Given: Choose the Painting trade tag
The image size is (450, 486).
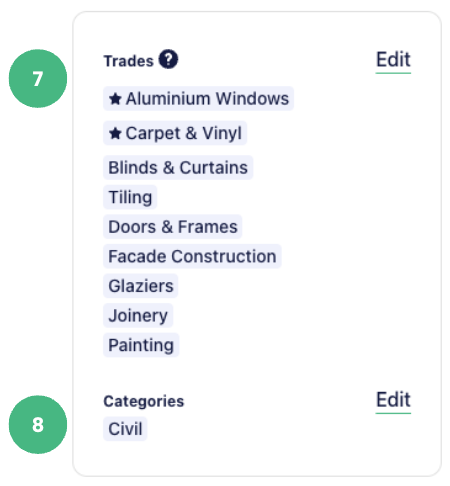Looking at the screenshot, I should click(x=141, y=345).
